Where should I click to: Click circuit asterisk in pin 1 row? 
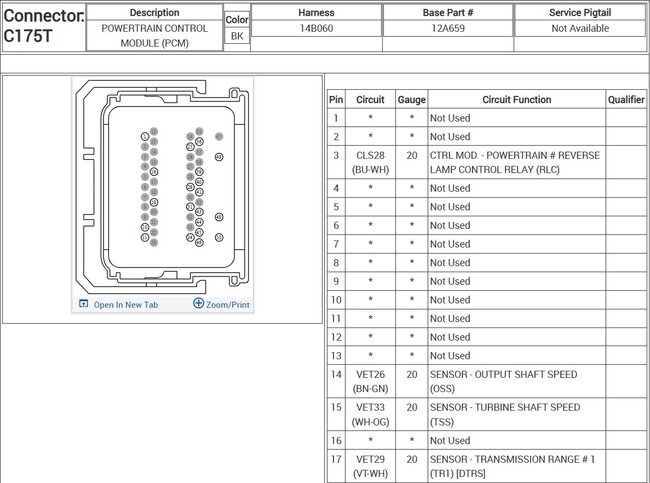370,118
